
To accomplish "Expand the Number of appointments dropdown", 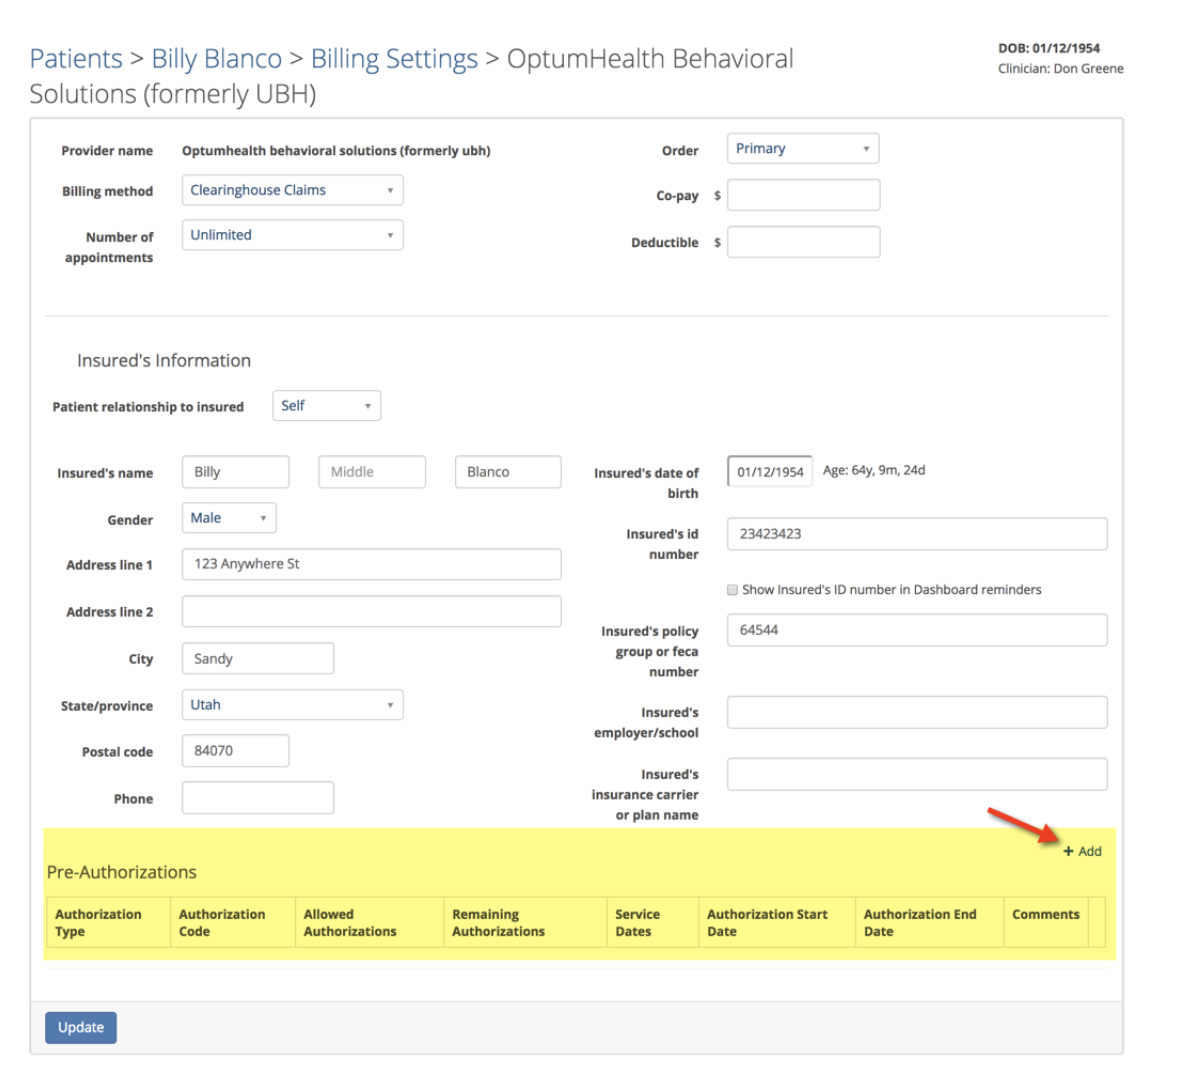I will click(292, 235).
